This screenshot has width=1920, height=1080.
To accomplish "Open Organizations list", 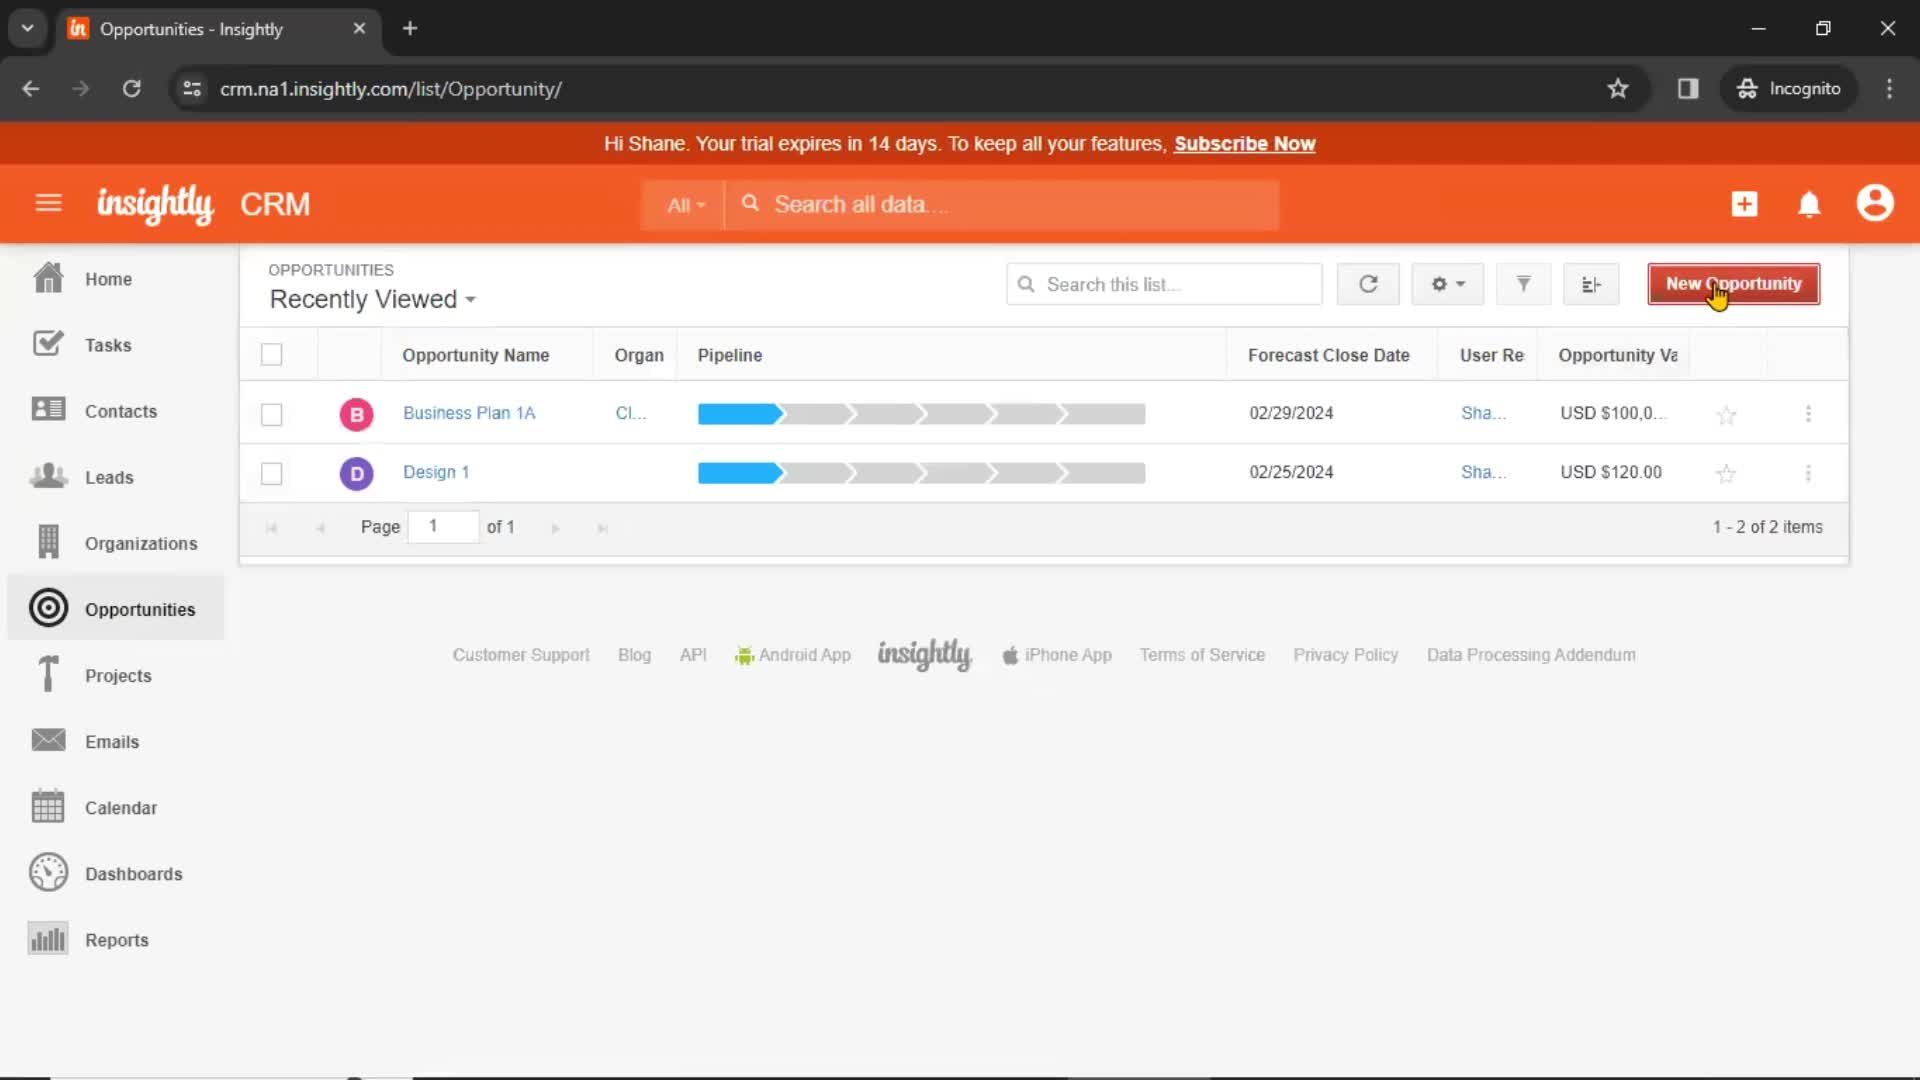I will coord(141,543).
